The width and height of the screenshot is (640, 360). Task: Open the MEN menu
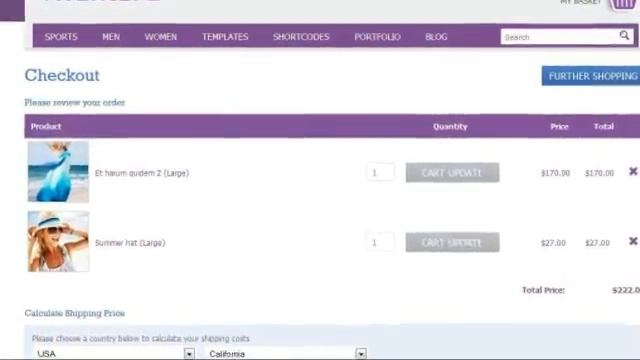(111, 37)
